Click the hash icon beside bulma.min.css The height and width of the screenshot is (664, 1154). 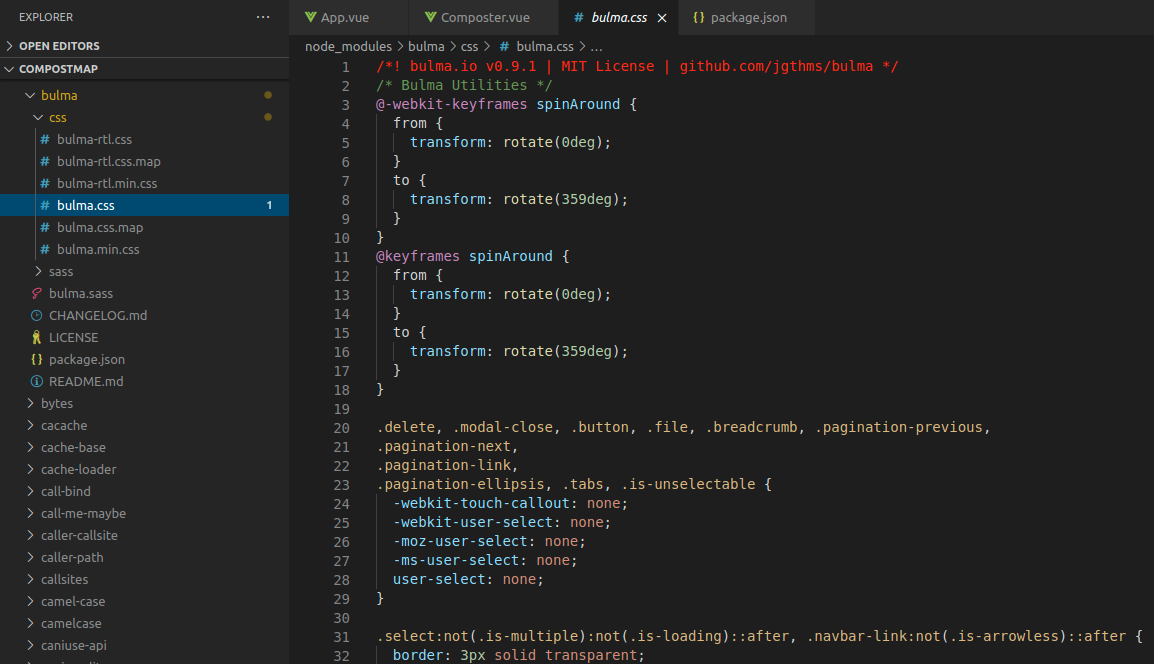click(x=45, y=249)
